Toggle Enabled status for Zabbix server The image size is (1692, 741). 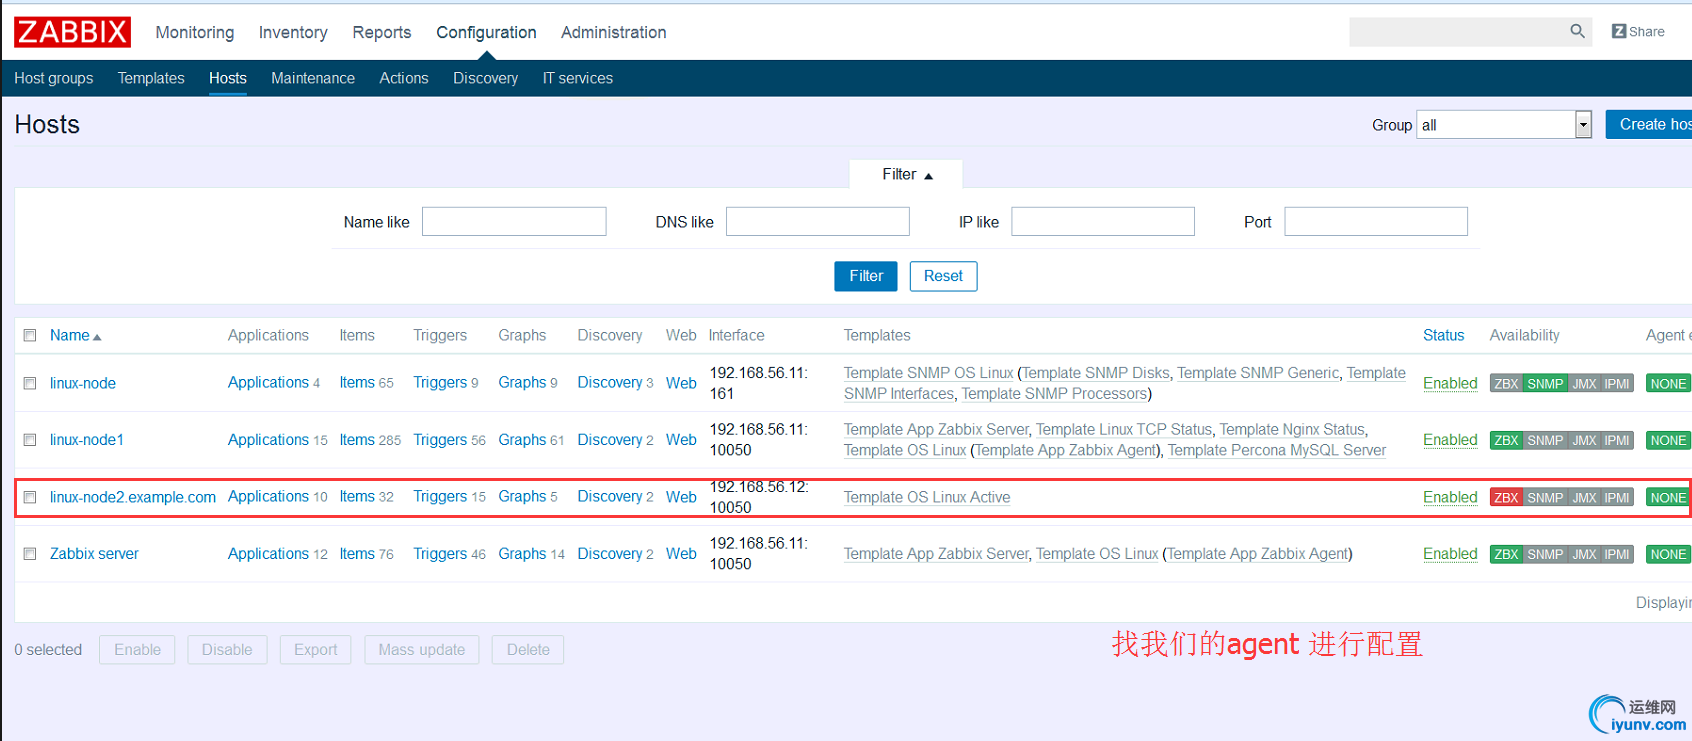(1450, 554)
